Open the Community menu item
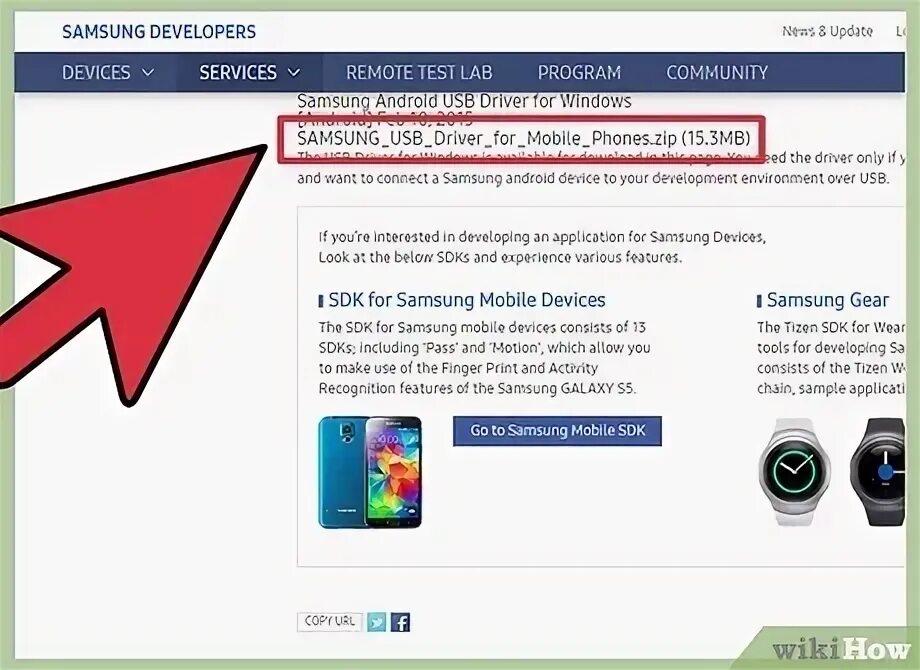The height and width of the screenshot is (670, 920). [x=717, y=73]
